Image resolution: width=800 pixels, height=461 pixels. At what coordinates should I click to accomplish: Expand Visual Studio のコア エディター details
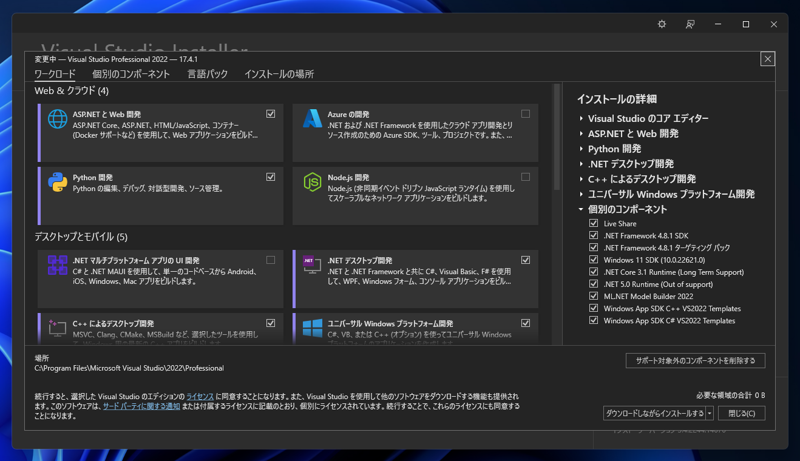pos(581,118)
